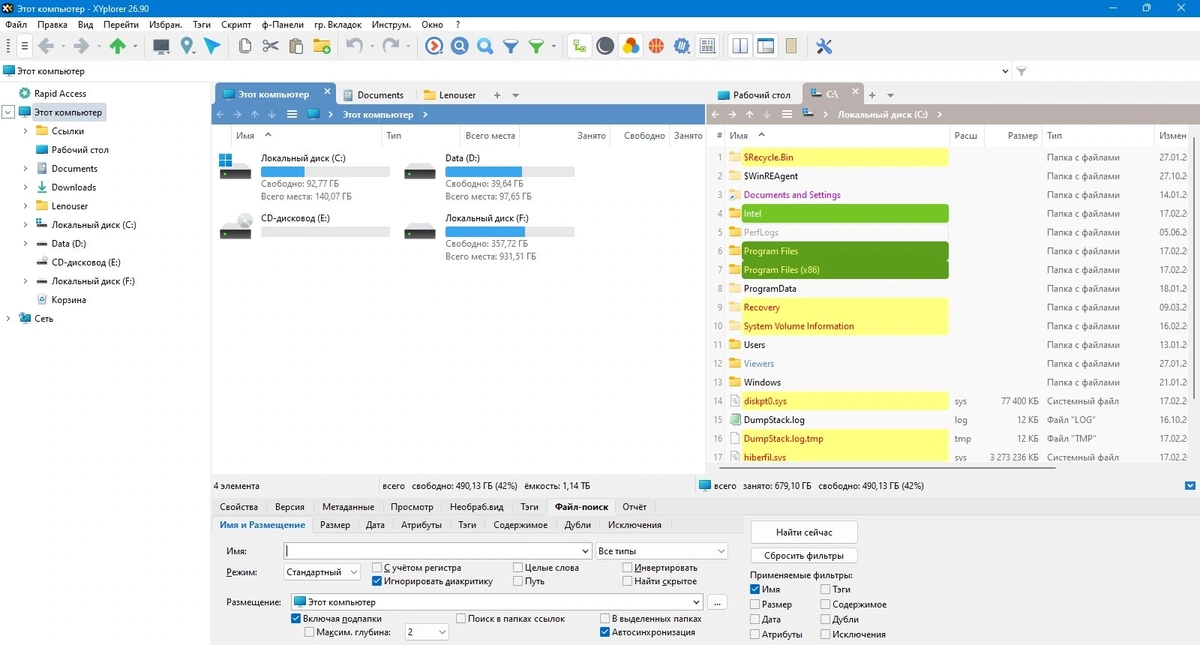Viewport: 1200px width, 645px height.
Task: Click the hamburger menu icon in left pane breadcrumb
Action: [x=292, y=115]
